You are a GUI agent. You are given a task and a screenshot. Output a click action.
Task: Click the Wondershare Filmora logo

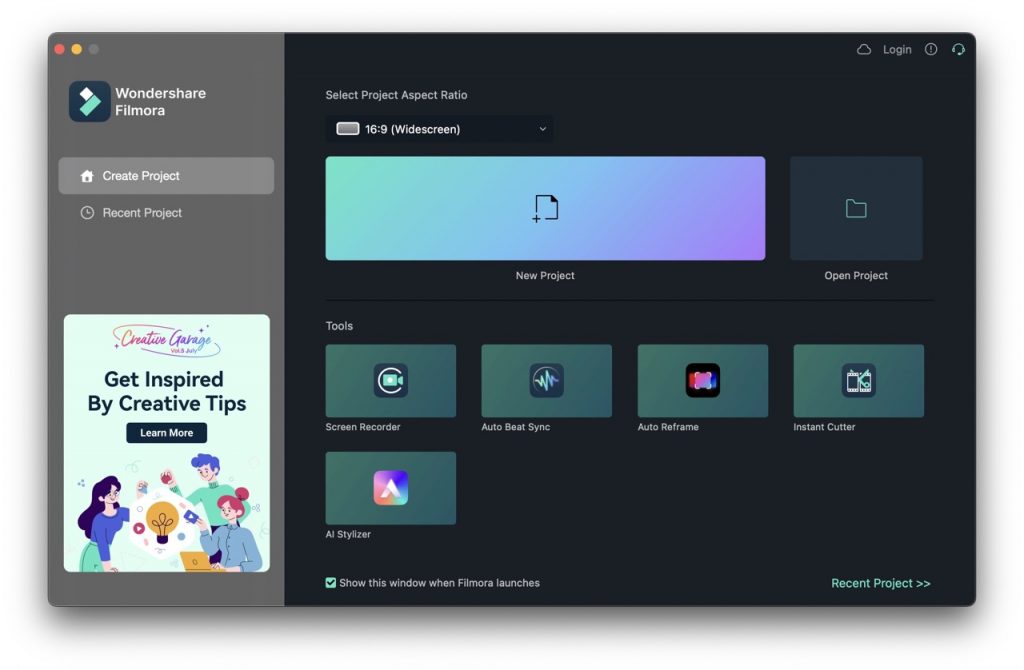89,101
